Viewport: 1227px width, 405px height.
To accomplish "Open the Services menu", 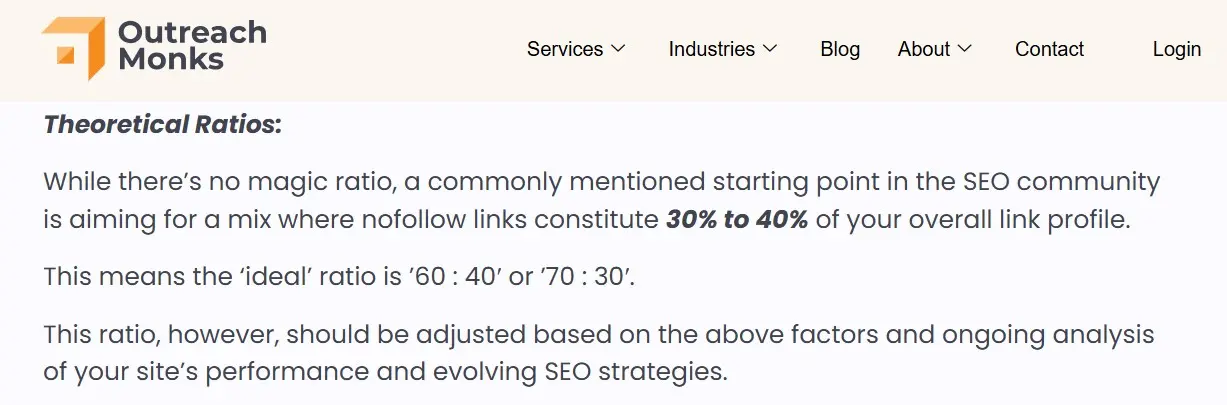I will pyautogui.click(x=565, y=49).
